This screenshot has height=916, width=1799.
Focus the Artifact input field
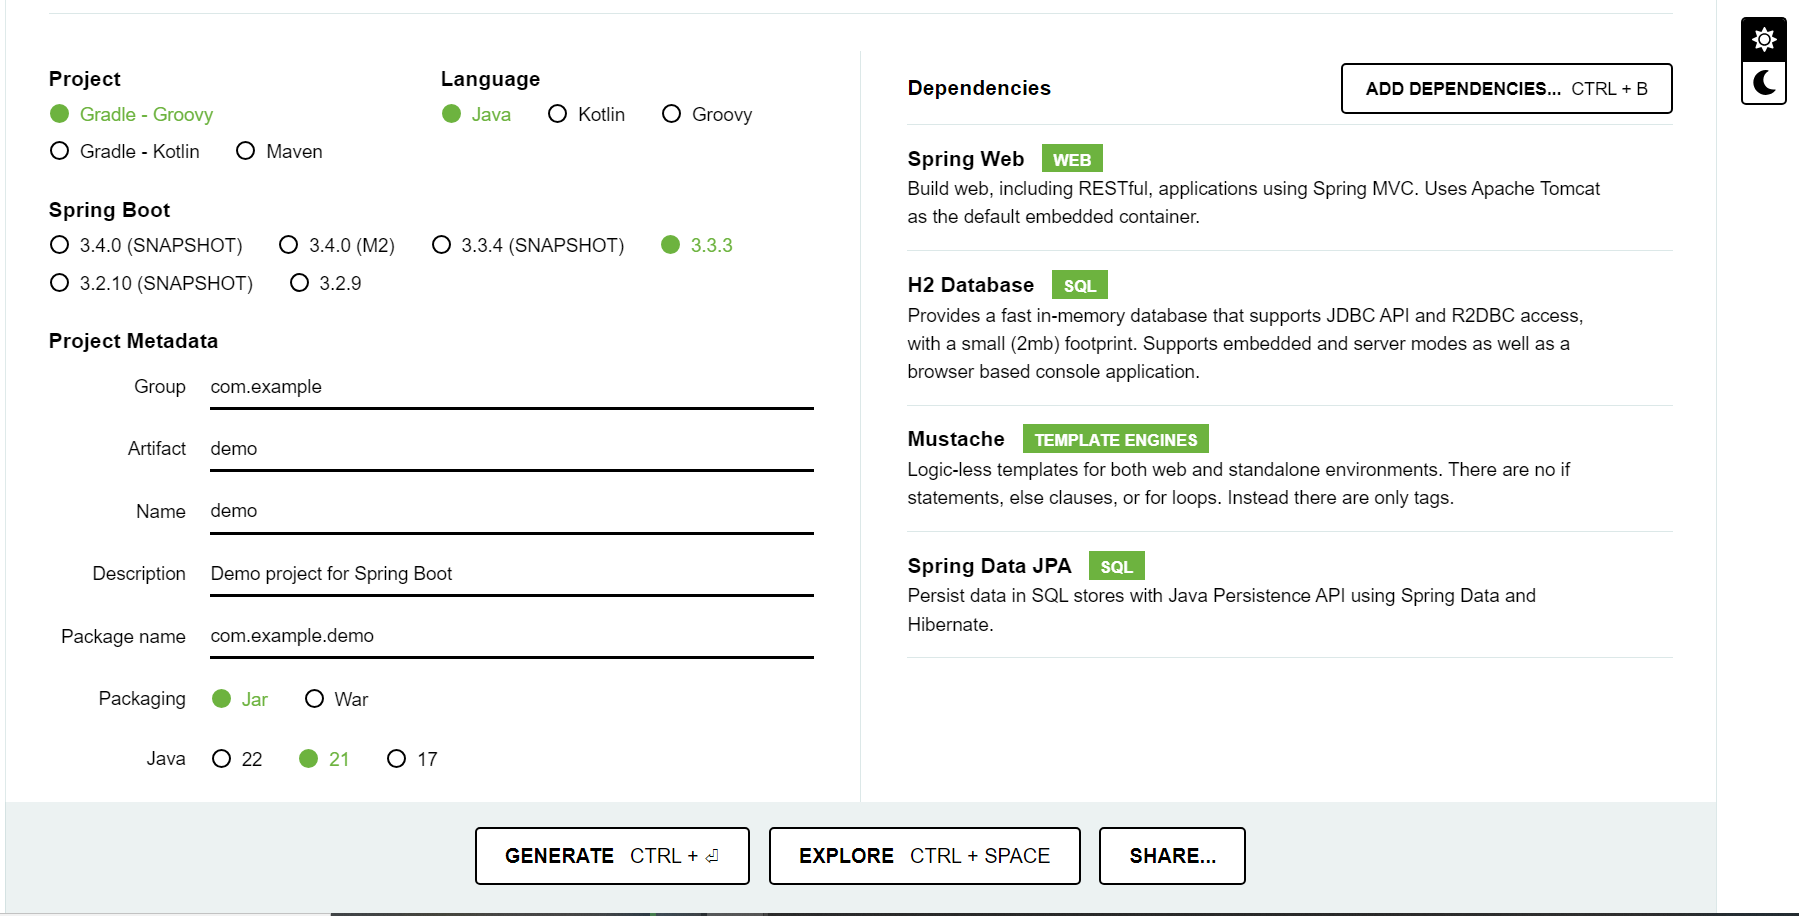coord(512,449)
